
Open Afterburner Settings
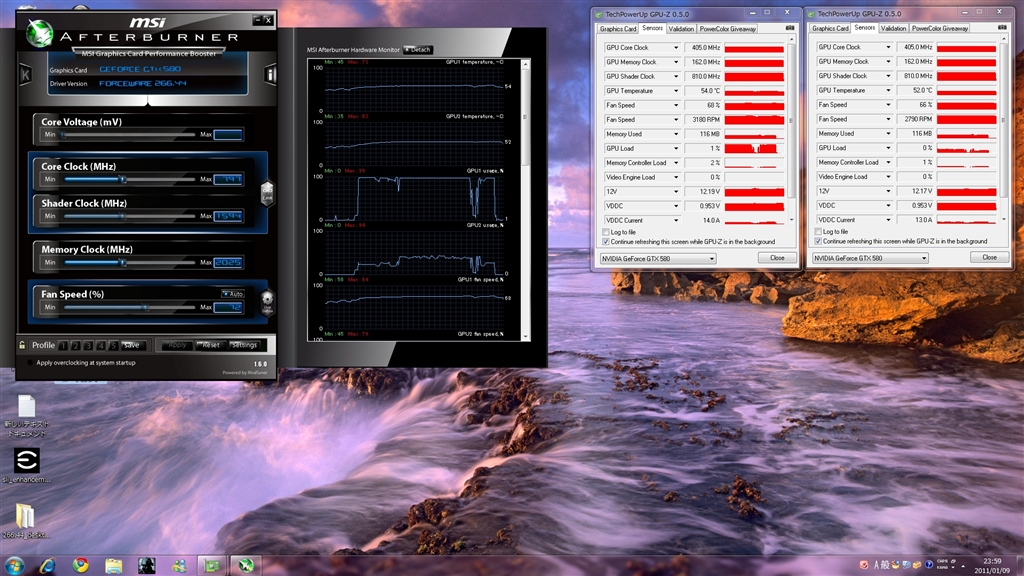pyautogui.click(x=244, y=345)
